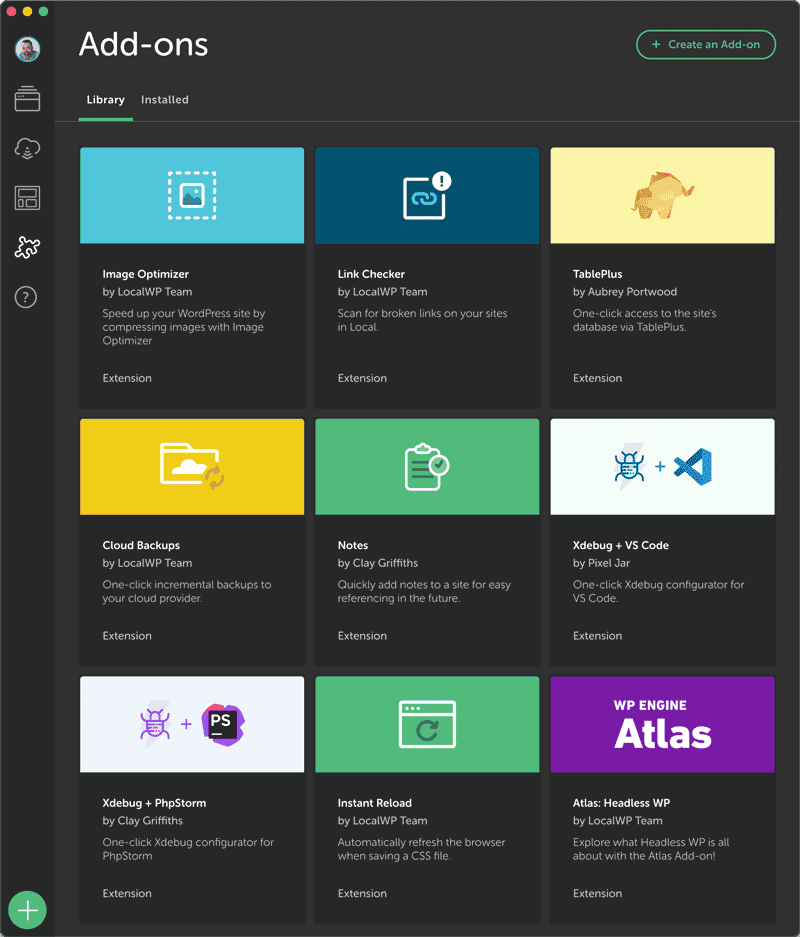Viewport: 800px width, 937px height.
Task: Click 'by Pixel Jar' author text
Action: tap(601, 563)
